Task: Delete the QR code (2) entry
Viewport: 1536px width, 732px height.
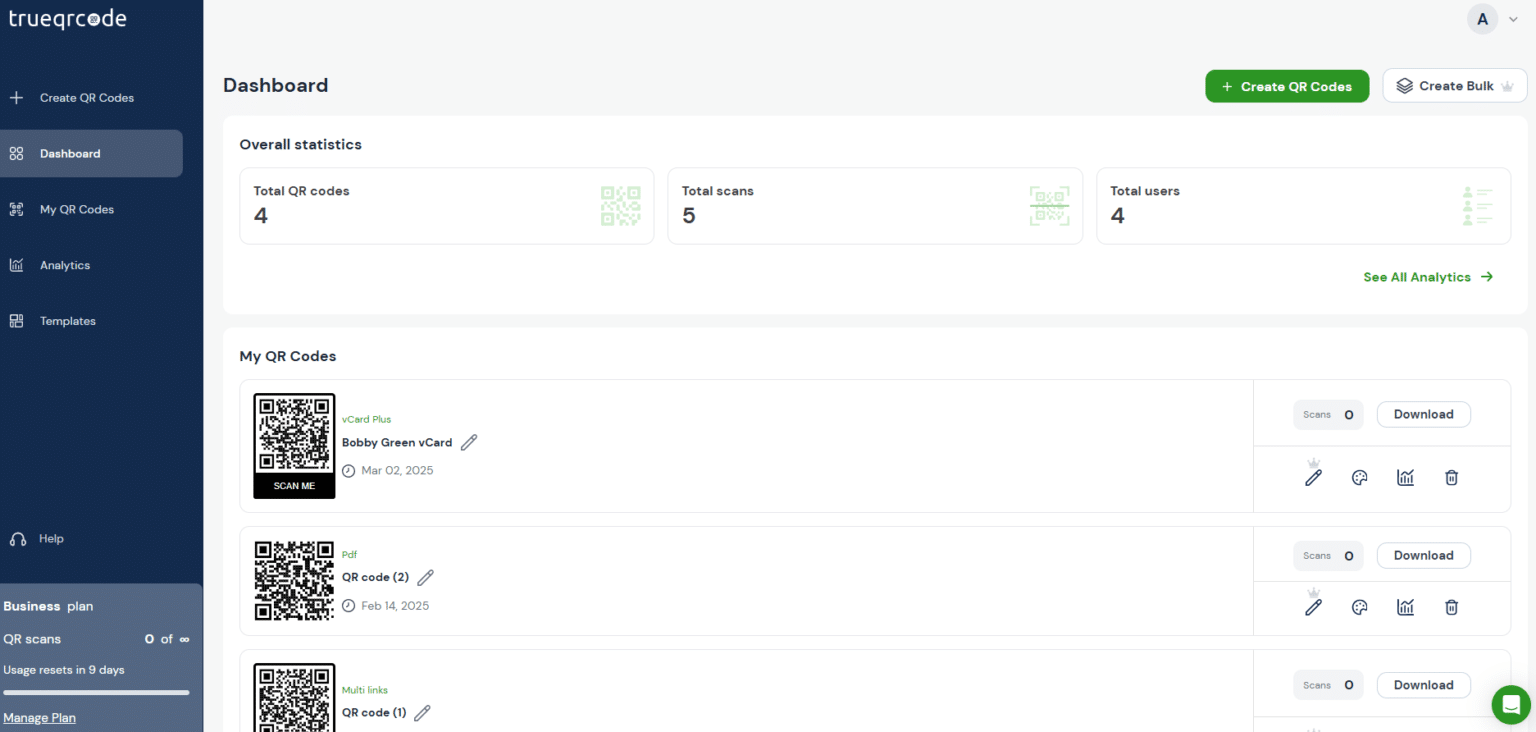Action: point(1451,607)
